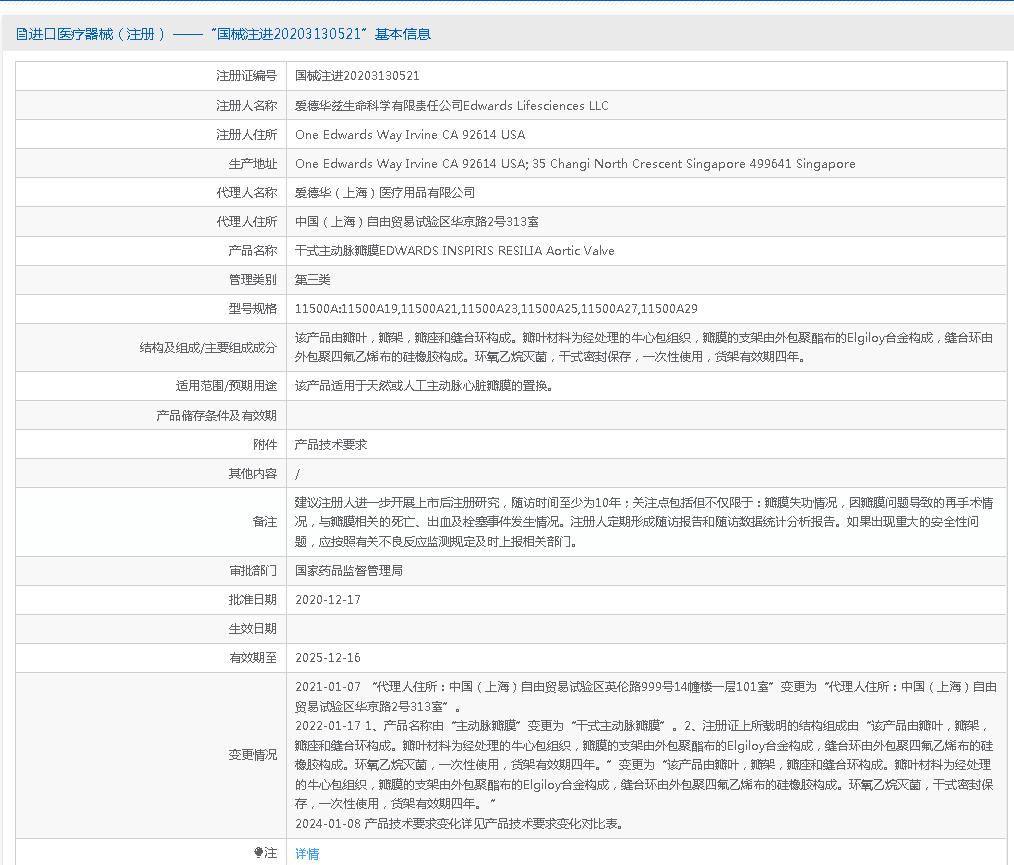The image size is (1014, 865).
Task: Click the 管理类别 value 第三类
Action: coord(313,279)
